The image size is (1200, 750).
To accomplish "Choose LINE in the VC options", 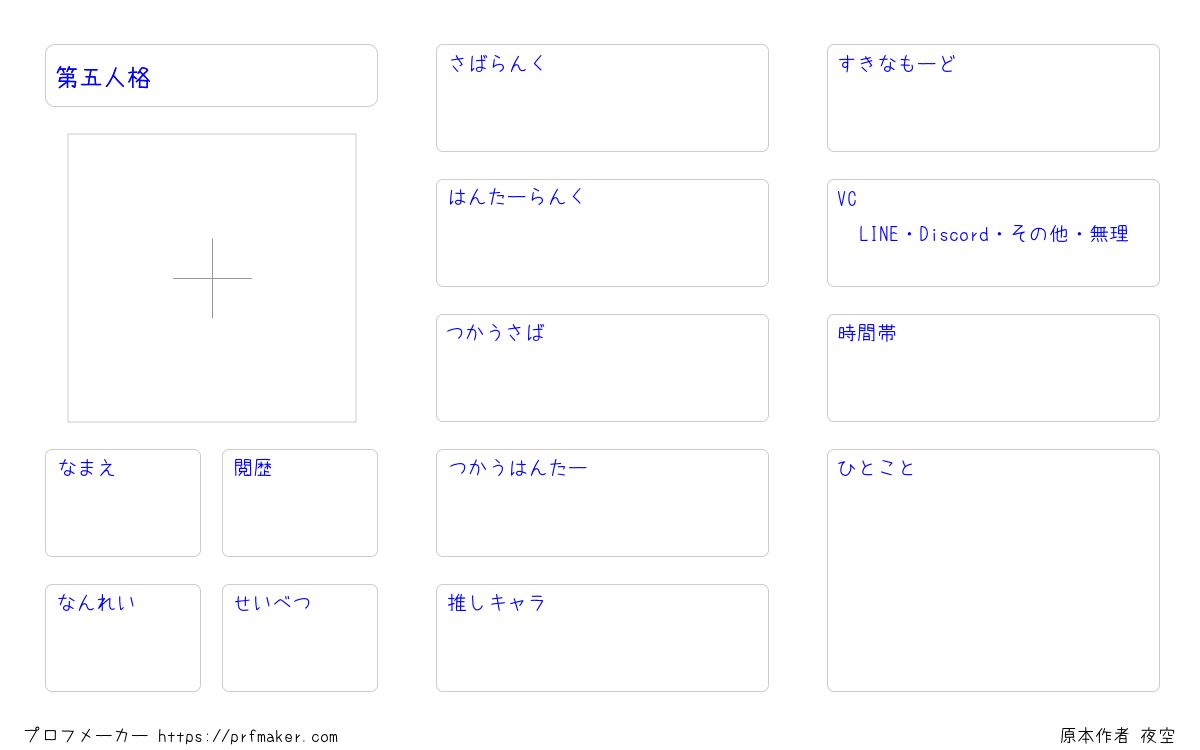I will pyautogui.click(x=878, y=234).
